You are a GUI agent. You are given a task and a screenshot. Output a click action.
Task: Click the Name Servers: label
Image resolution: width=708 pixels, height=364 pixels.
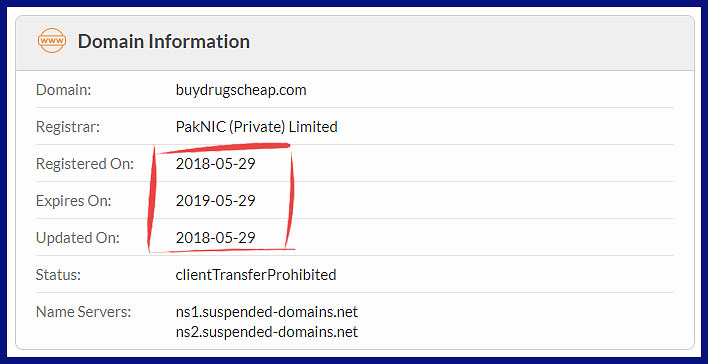84,312
